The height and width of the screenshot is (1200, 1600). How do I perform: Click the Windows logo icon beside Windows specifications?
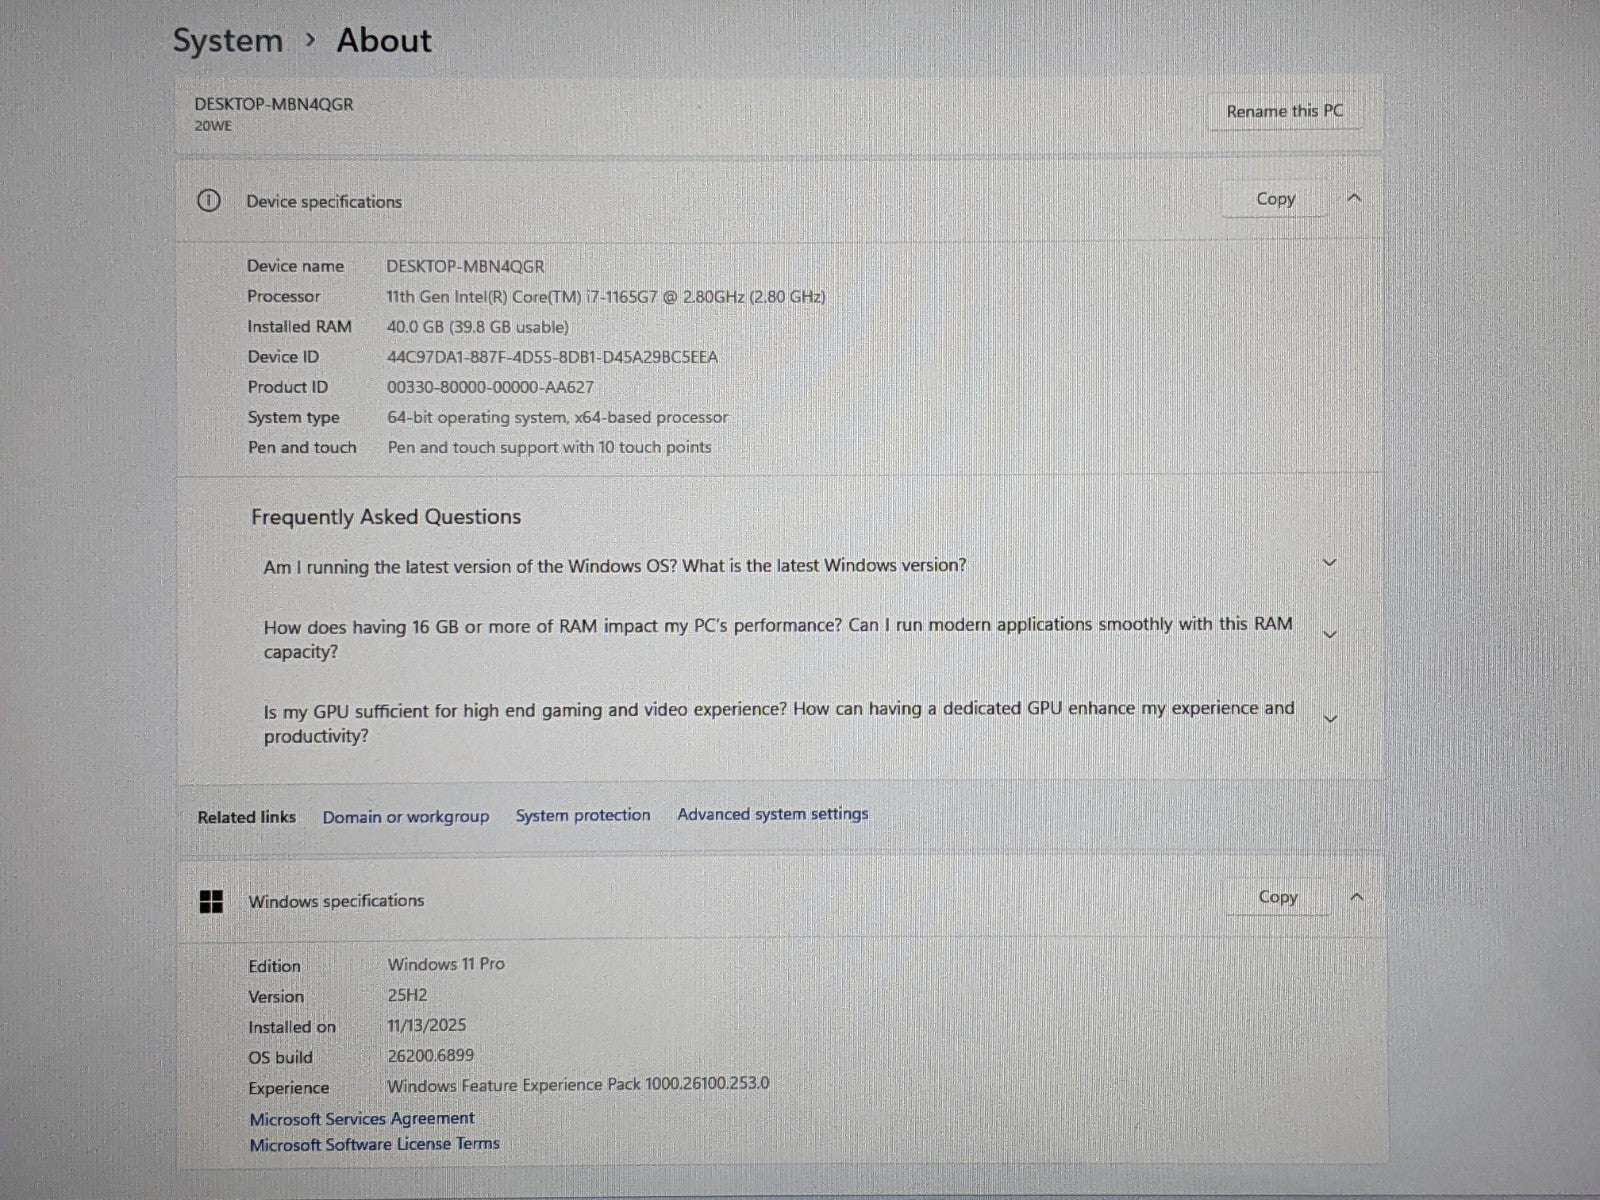coord(211,902)
